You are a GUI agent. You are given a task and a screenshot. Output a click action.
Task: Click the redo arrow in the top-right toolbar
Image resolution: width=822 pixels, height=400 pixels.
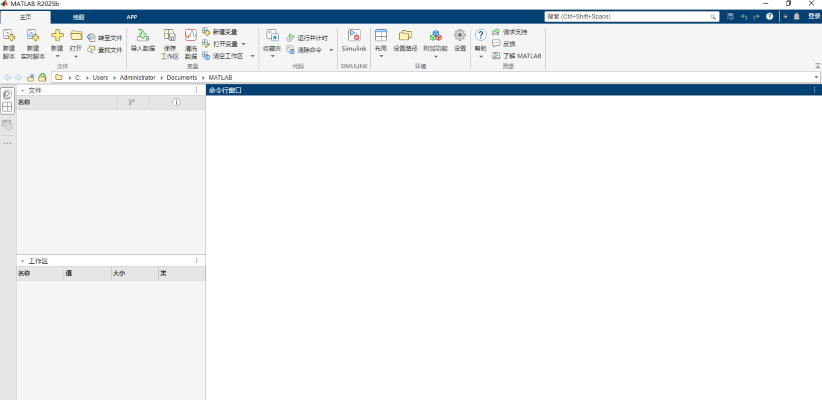(x=756, y=17)
